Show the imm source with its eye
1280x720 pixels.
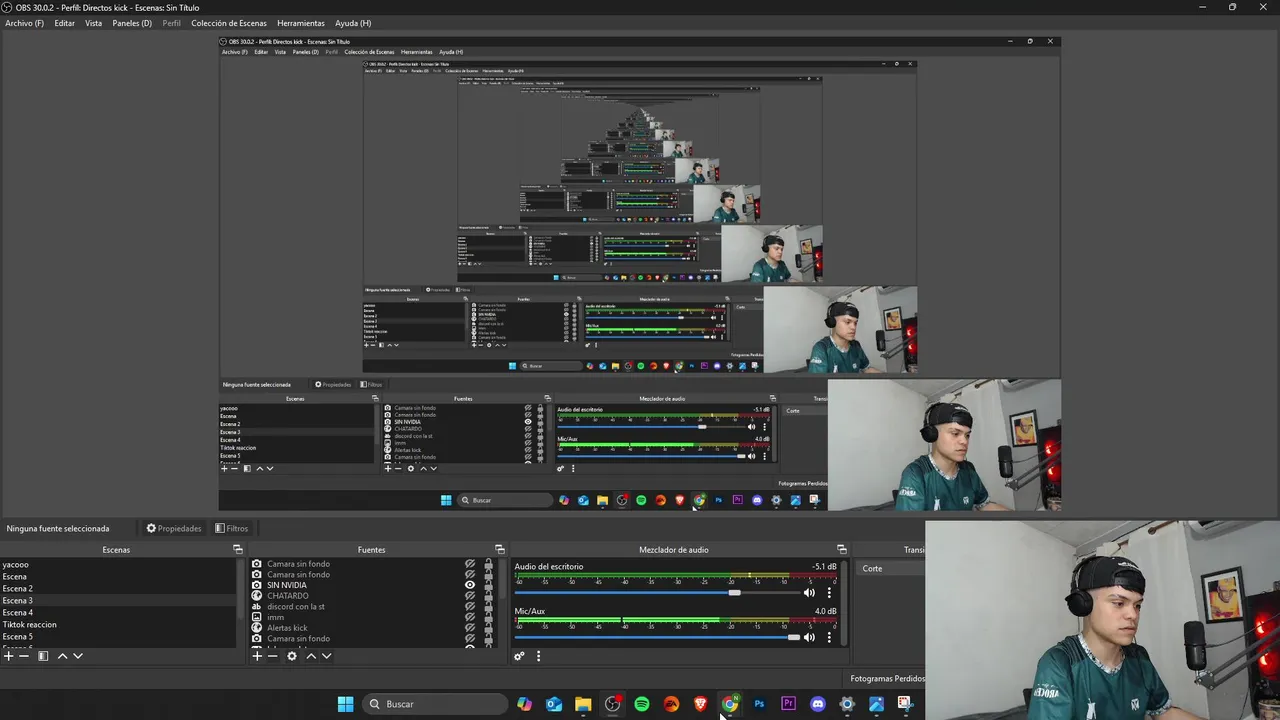tap(470, 617)
